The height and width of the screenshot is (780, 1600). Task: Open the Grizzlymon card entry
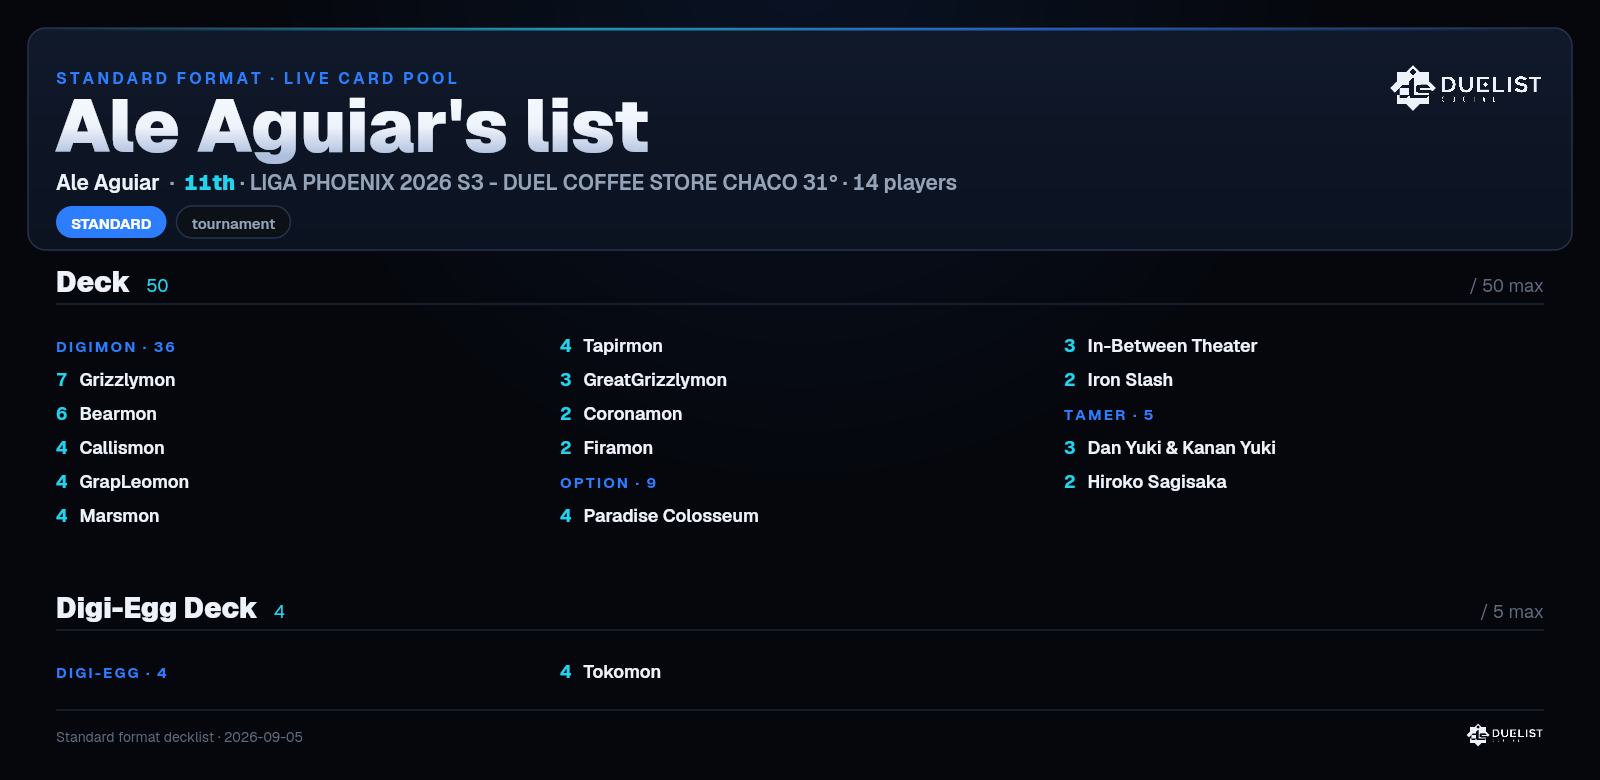(116, 380)
